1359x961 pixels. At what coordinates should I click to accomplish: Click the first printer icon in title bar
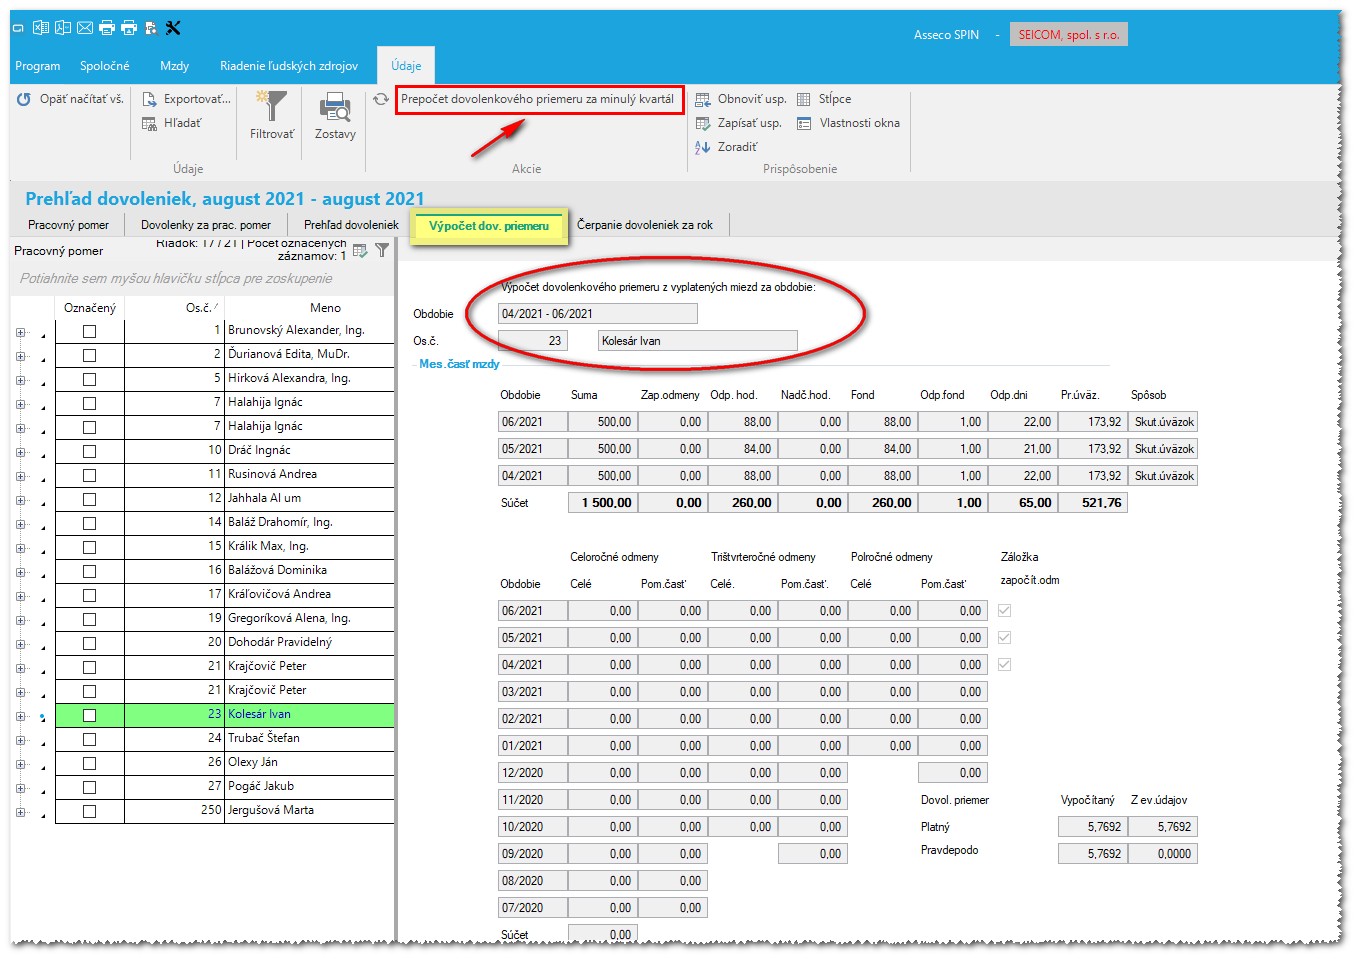tap(107, 28)
